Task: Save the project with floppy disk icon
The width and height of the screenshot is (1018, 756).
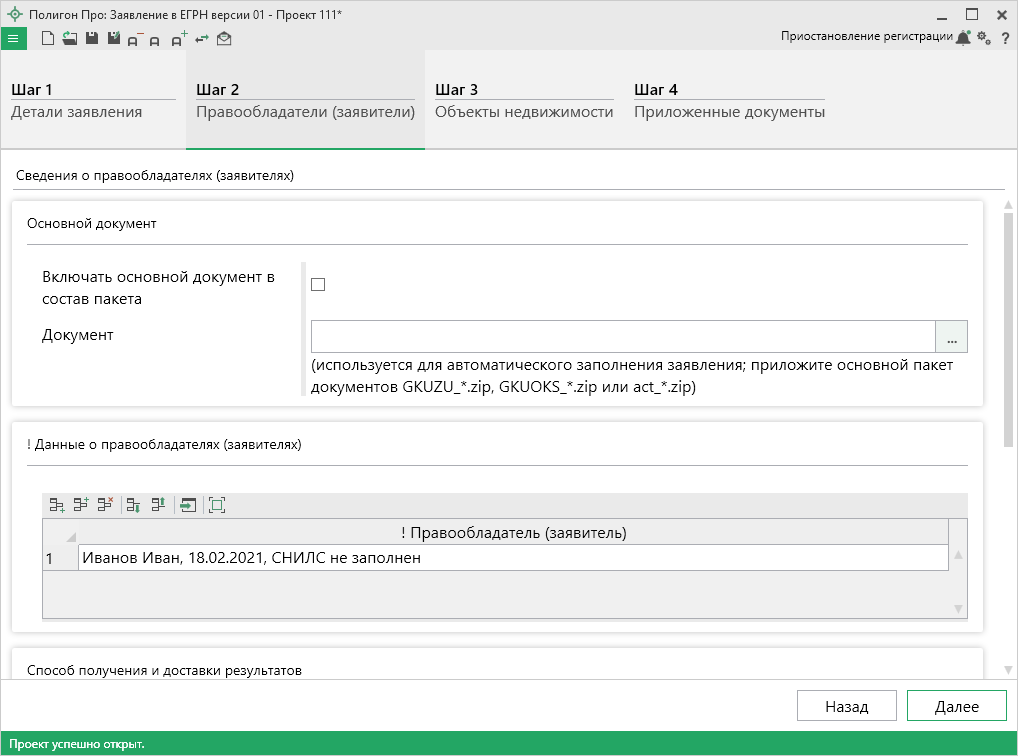Action: 92,39
